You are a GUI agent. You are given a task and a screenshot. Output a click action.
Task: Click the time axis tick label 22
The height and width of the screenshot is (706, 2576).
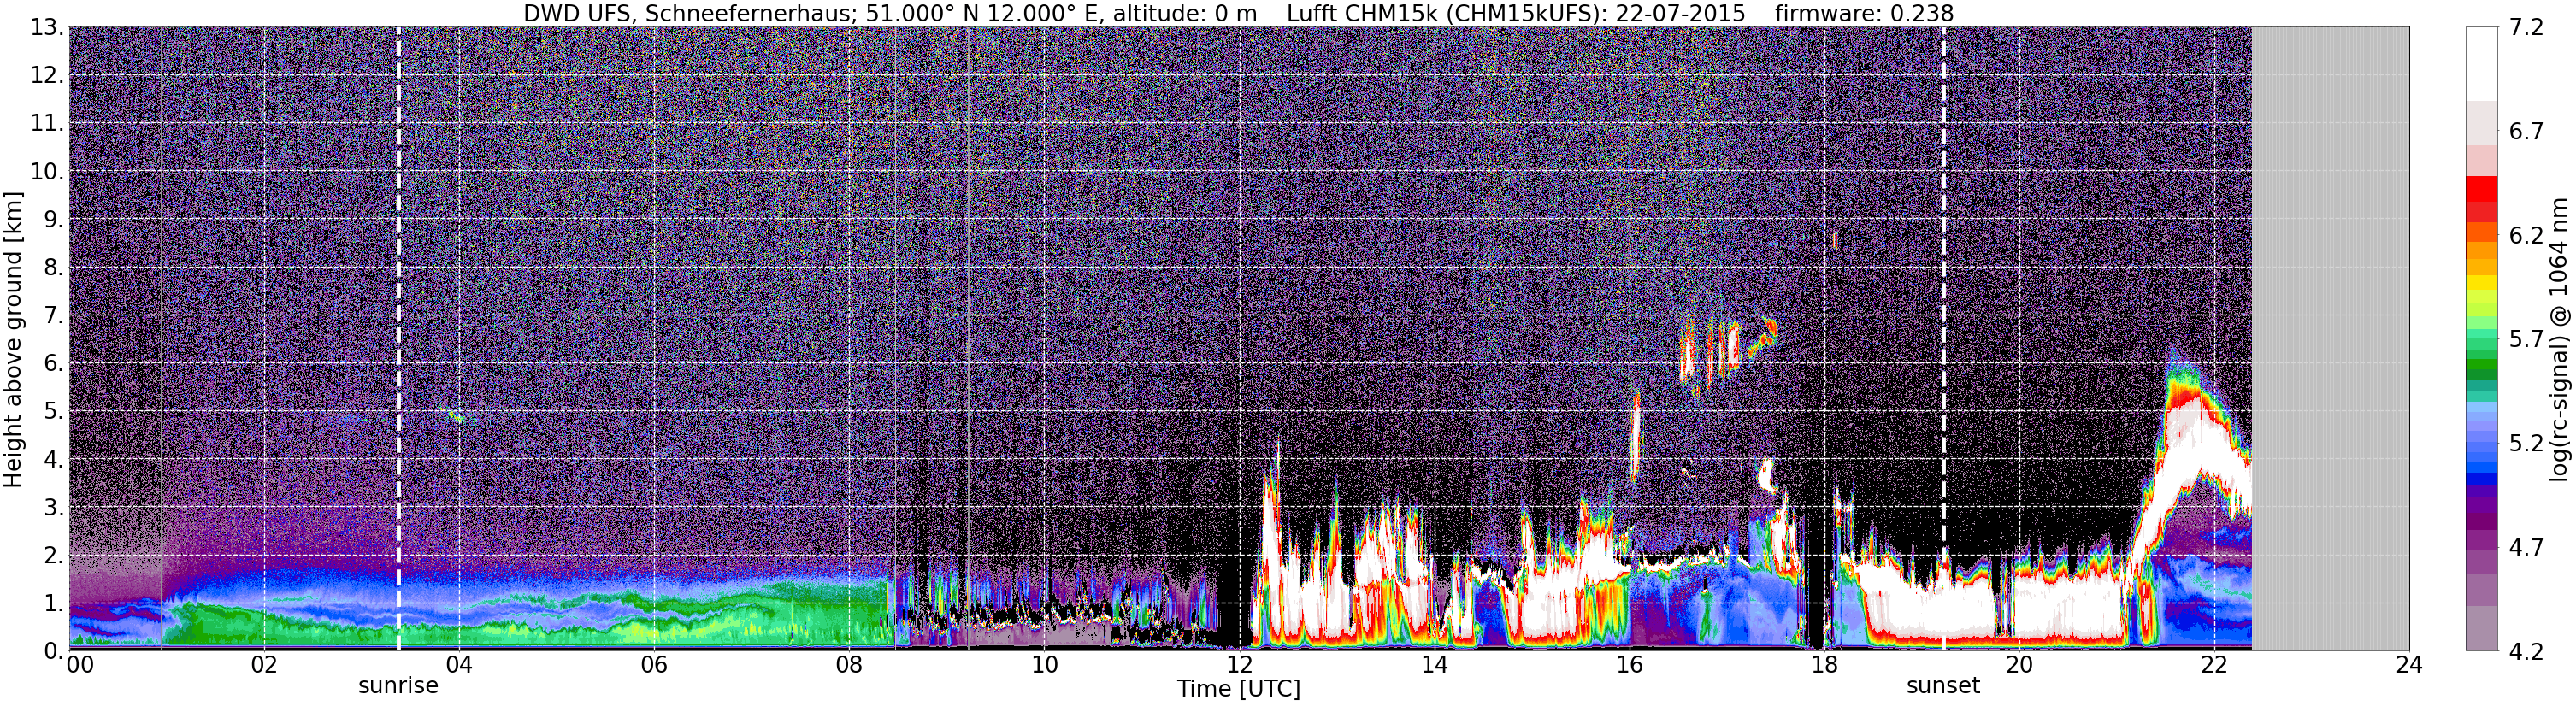pos(2214,665)
